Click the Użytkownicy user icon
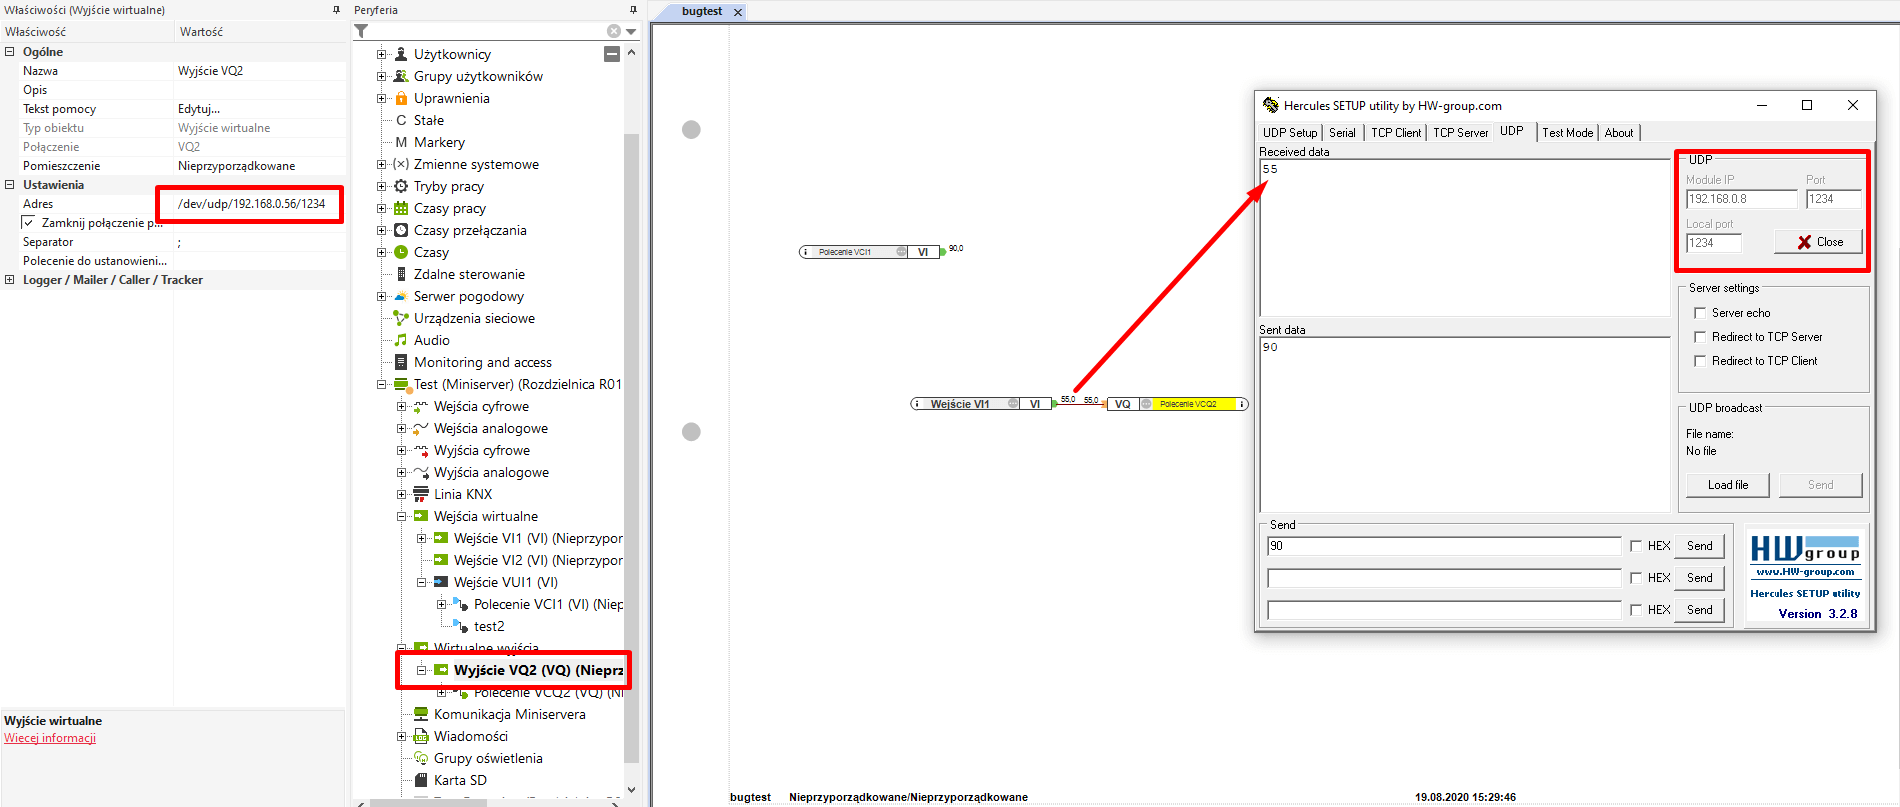 401,54
